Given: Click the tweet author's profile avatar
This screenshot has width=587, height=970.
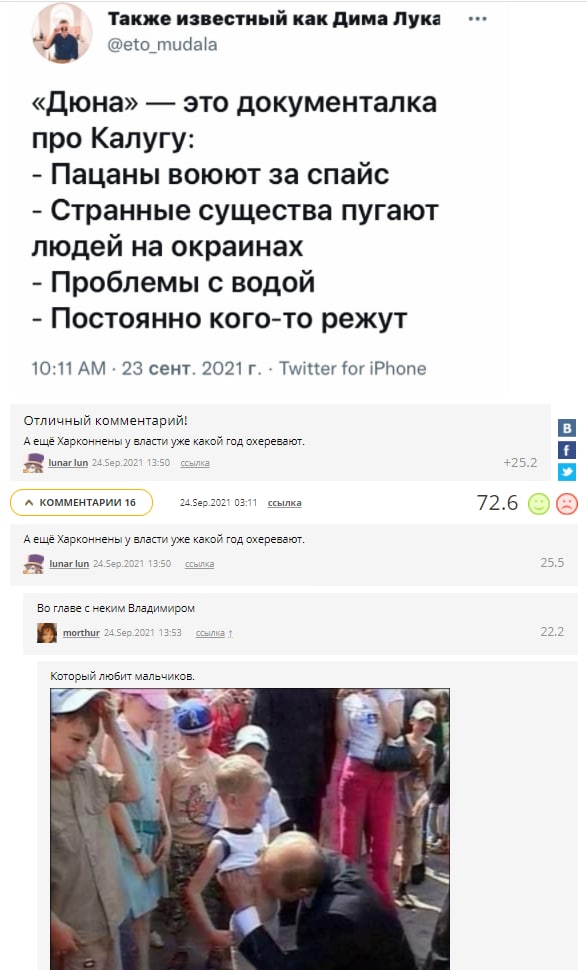Looking at the screenshot, I should click(62, 33).
